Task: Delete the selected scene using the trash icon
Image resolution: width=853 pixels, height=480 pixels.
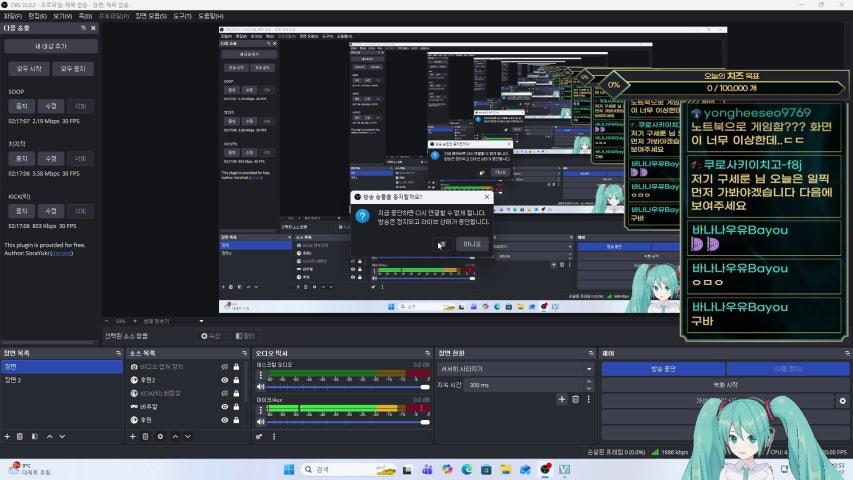Action: click(20, 436)
